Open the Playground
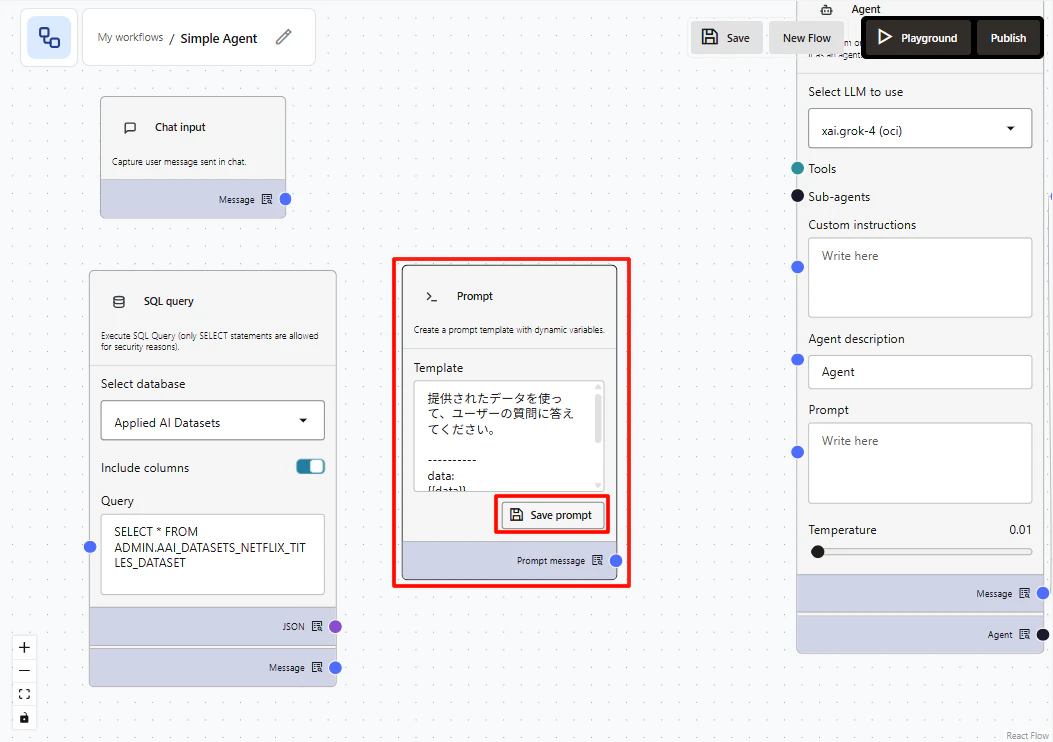Image resolution: width=1053 pixels, height=742 pixels. point(917,38)
